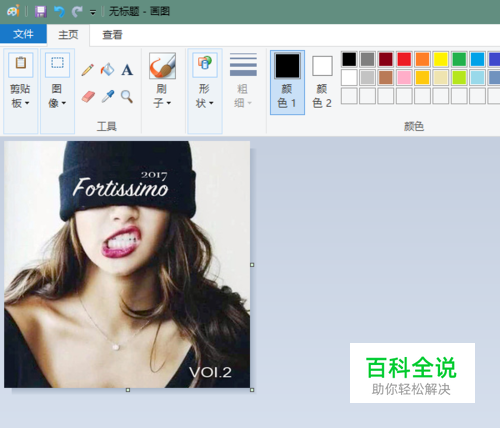Pick the pink (rose) color swatch
This screenshot has width=500, height=428.
point(404,78)
